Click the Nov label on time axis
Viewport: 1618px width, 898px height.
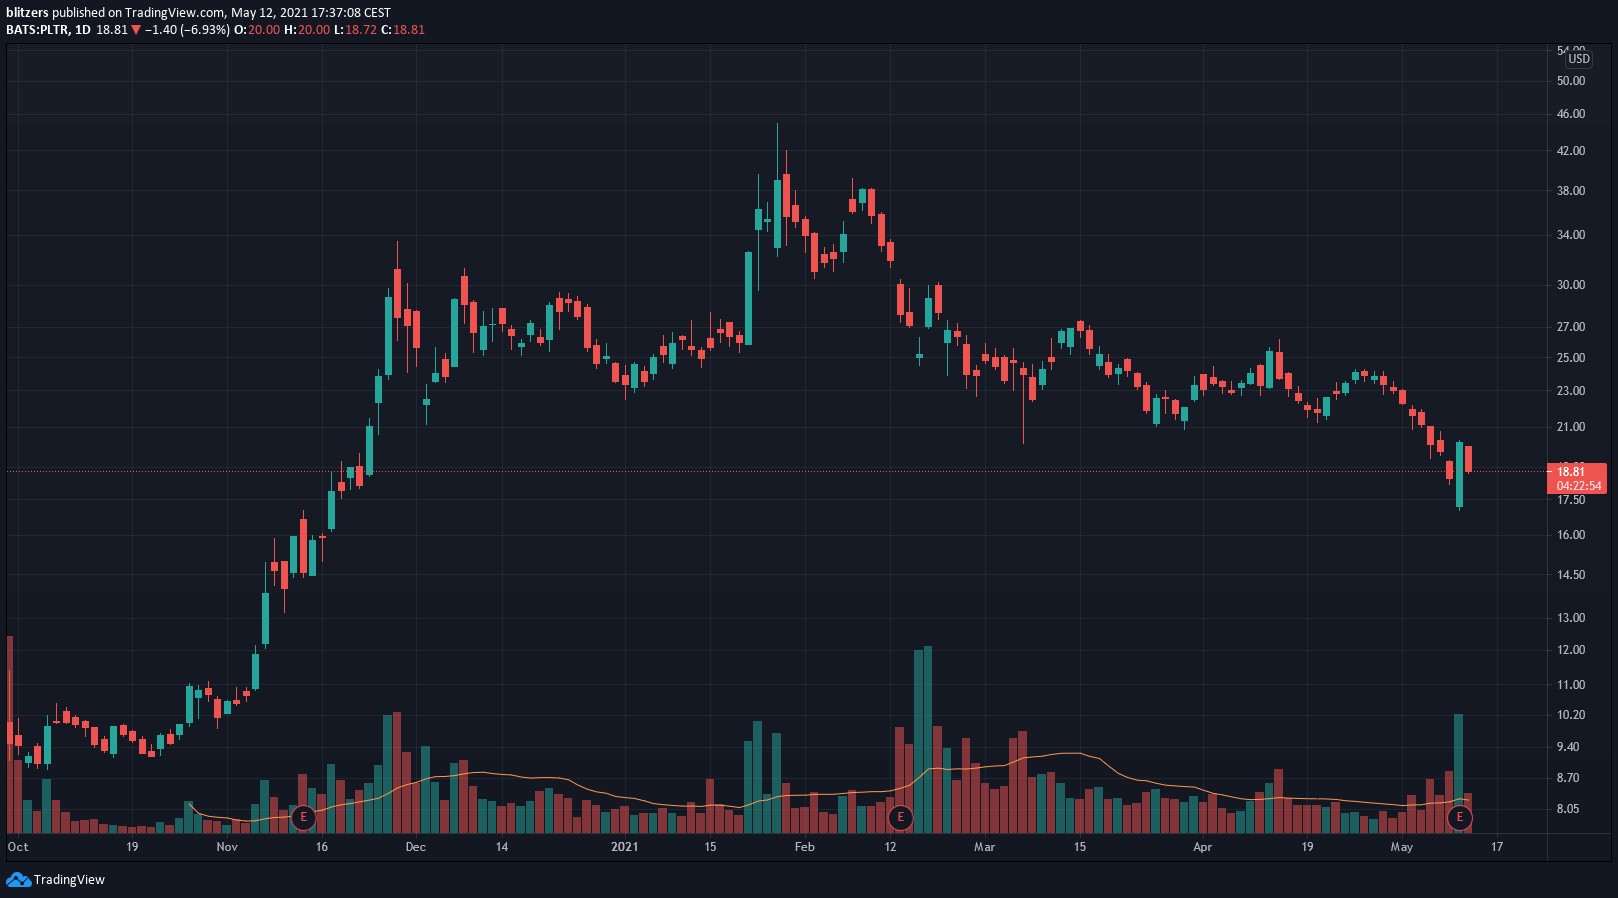point(227,847)
